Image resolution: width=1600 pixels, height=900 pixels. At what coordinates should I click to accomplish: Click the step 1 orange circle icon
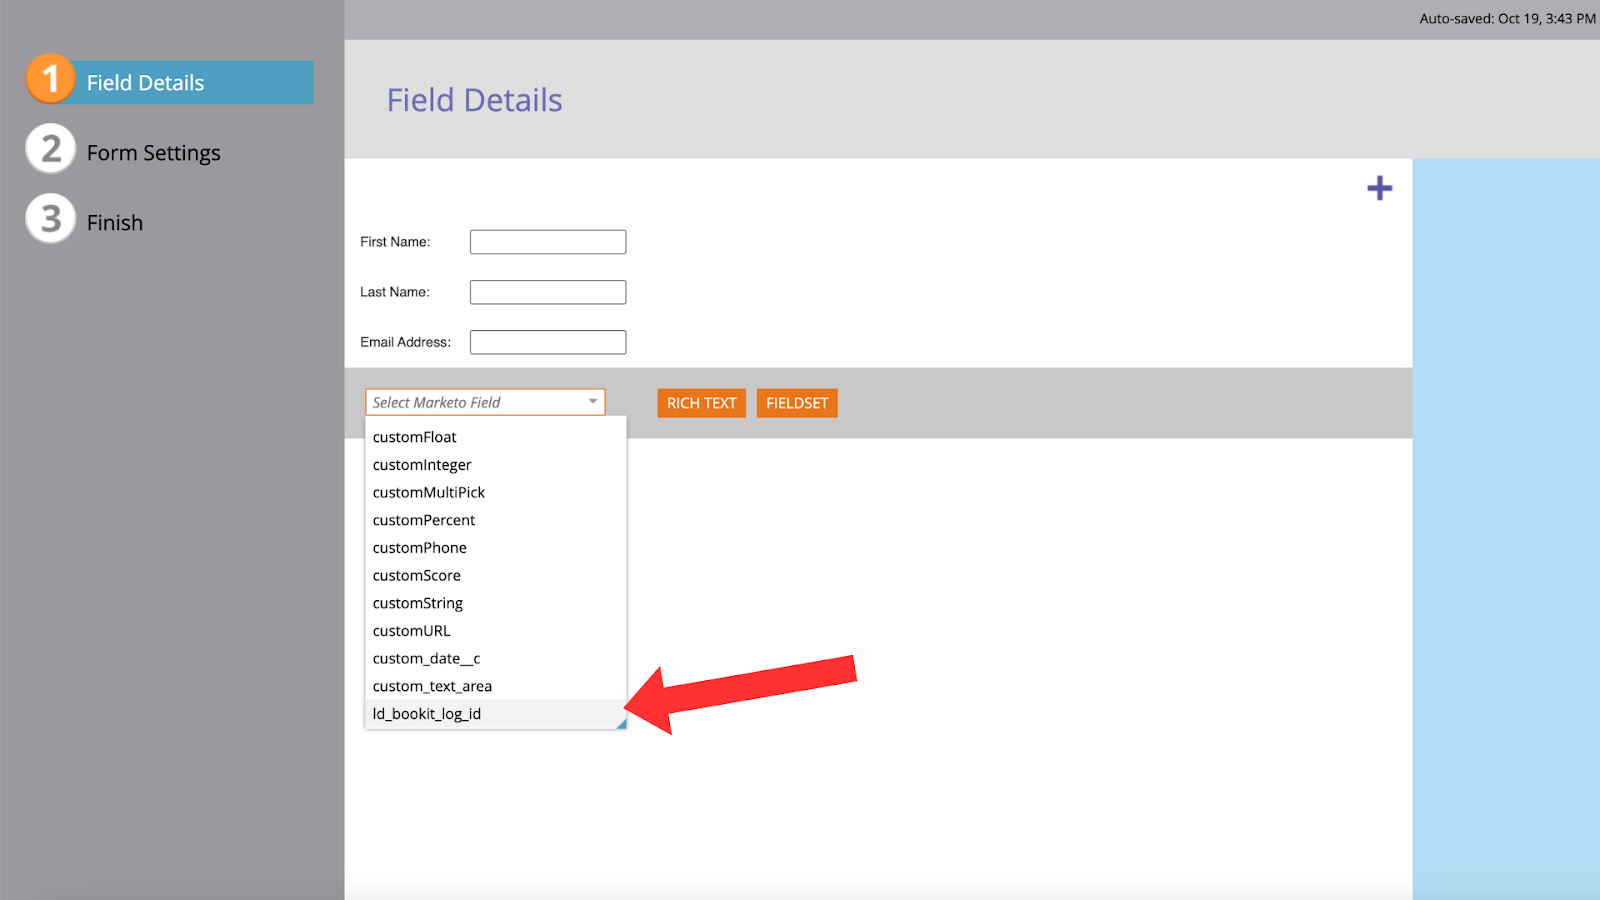[50, 80]
